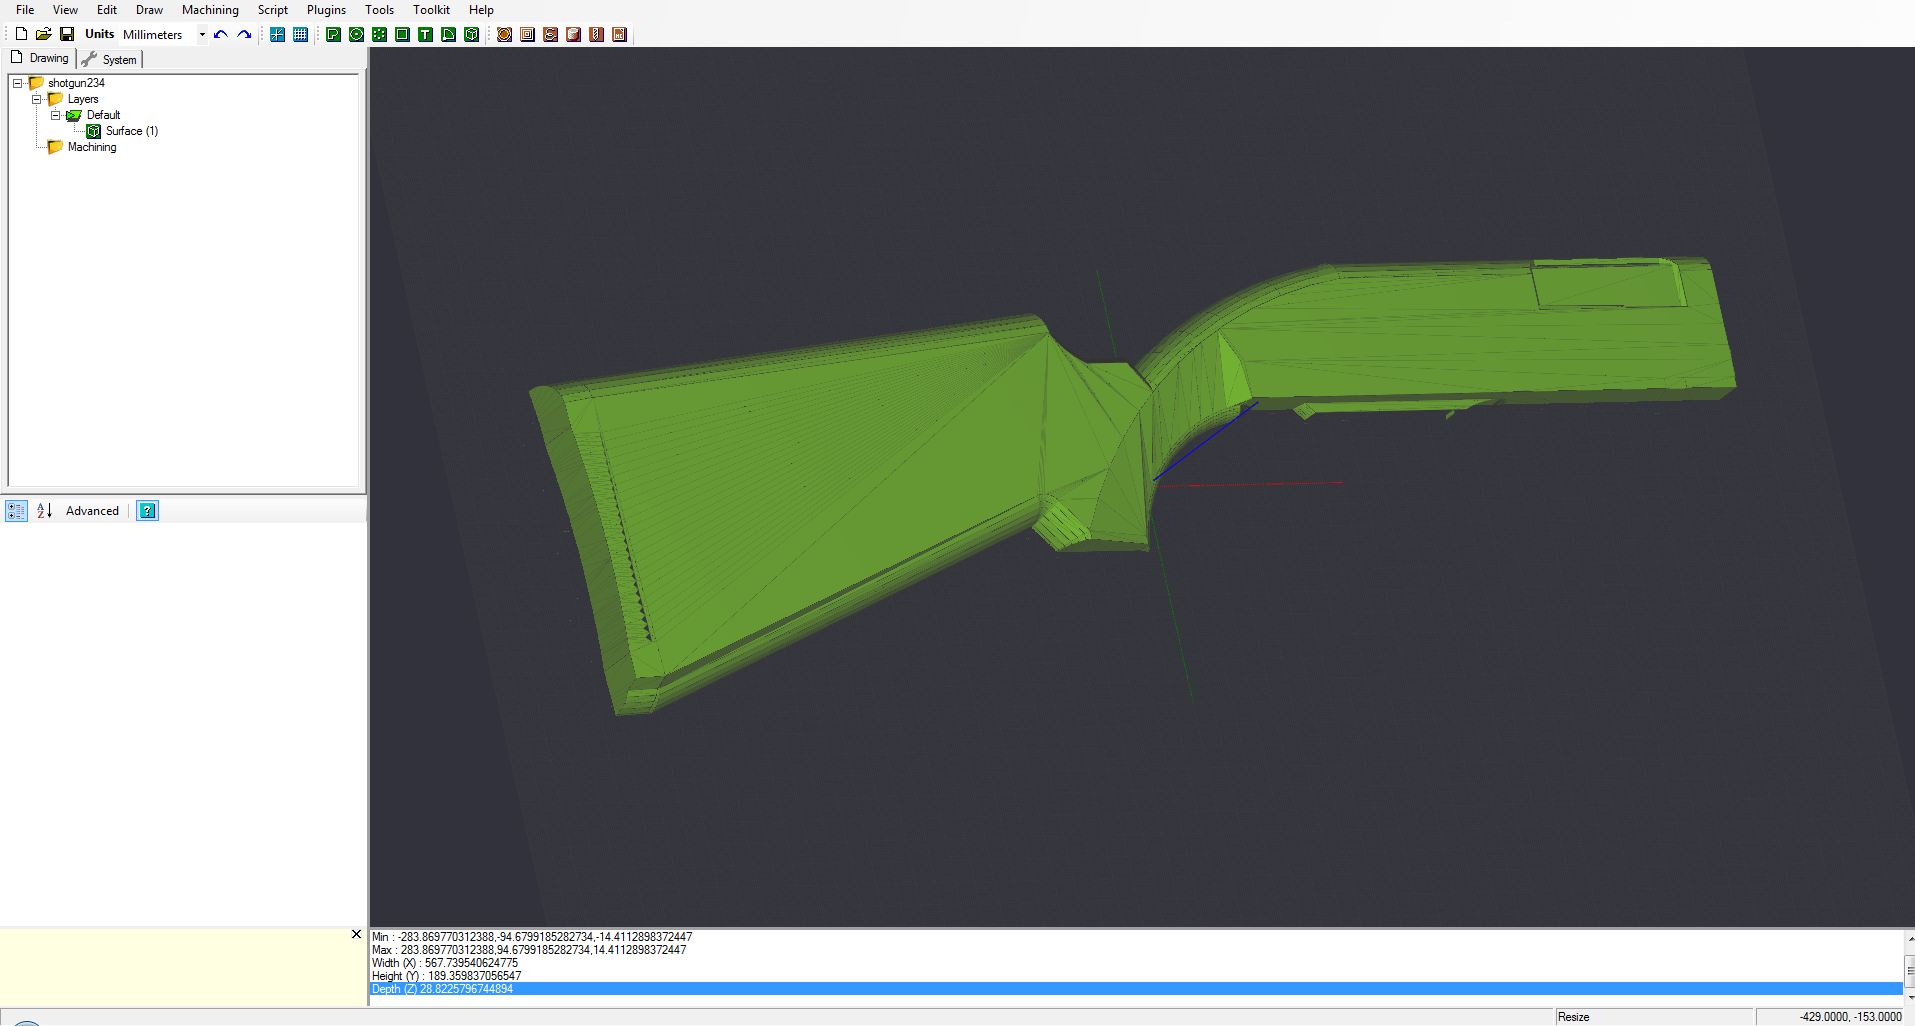1915x1026 pixels.
Task: Click the blue Undo arrow
Action: pyautogui.click(x=221, y=35)
